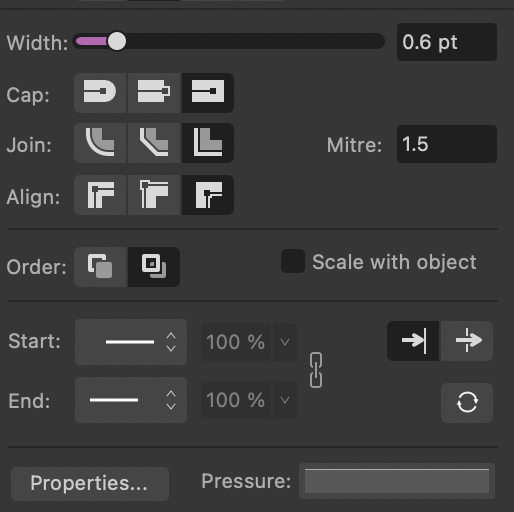This screenshot has height=512, width=514.
Task: Toggle the link between start and end size
Action: [316, 370]
